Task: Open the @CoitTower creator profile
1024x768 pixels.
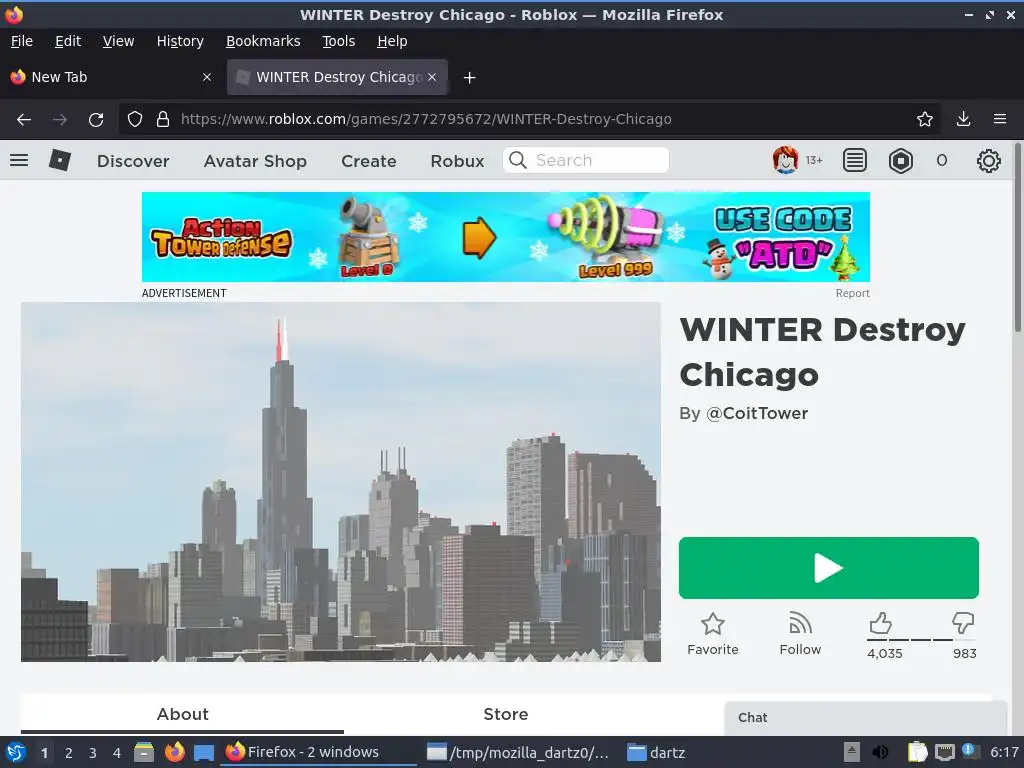Action: (757, 413)
